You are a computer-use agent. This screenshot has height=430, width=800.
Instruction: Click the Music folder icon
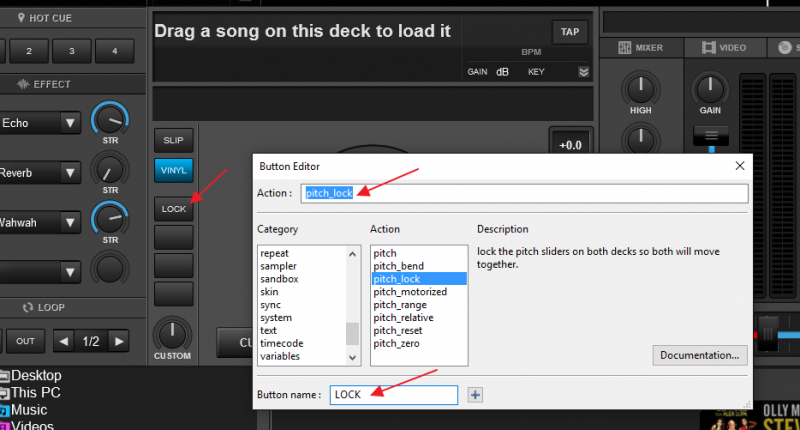[x=5, y=410]
